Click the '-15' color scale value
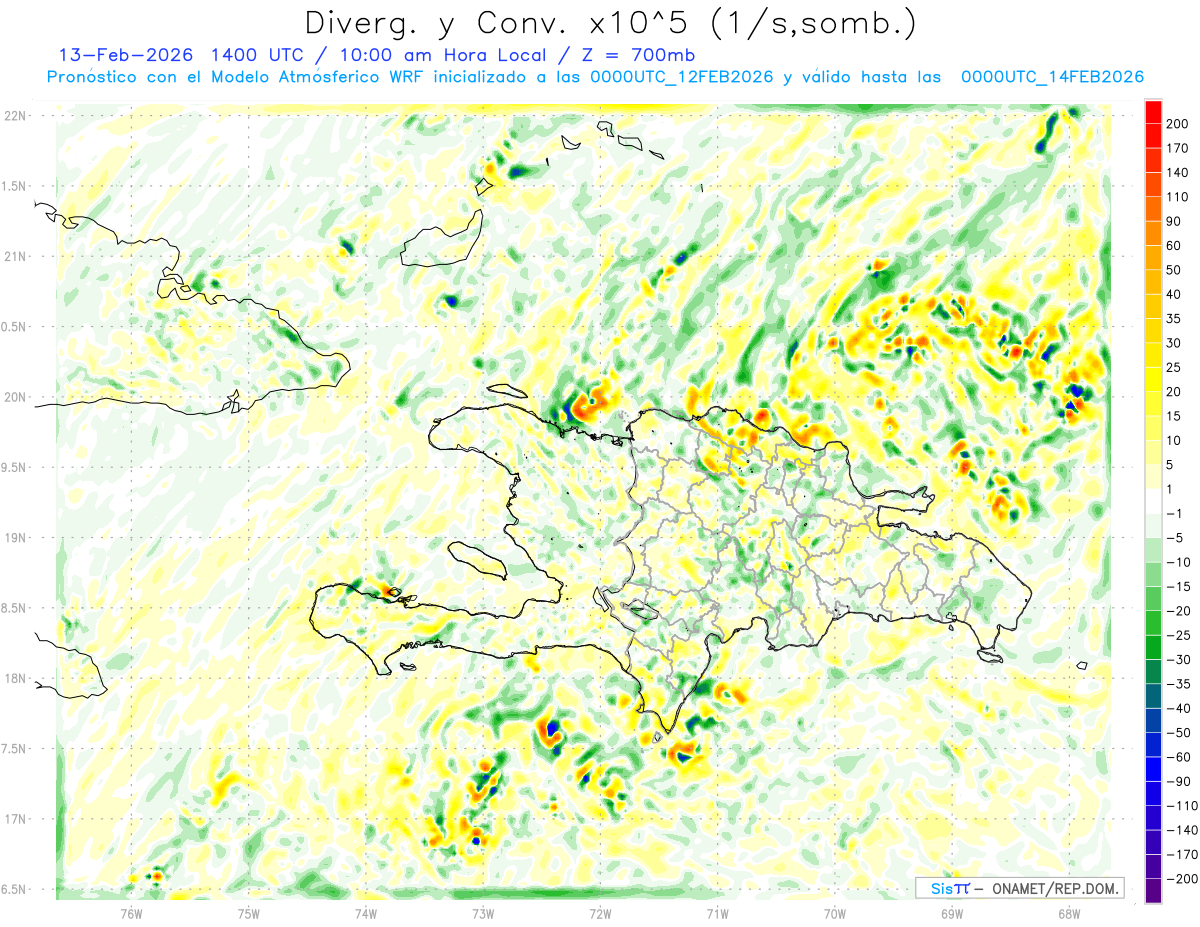The width and height of the screenshot is (1200, 927). (x=1177, y=586)
